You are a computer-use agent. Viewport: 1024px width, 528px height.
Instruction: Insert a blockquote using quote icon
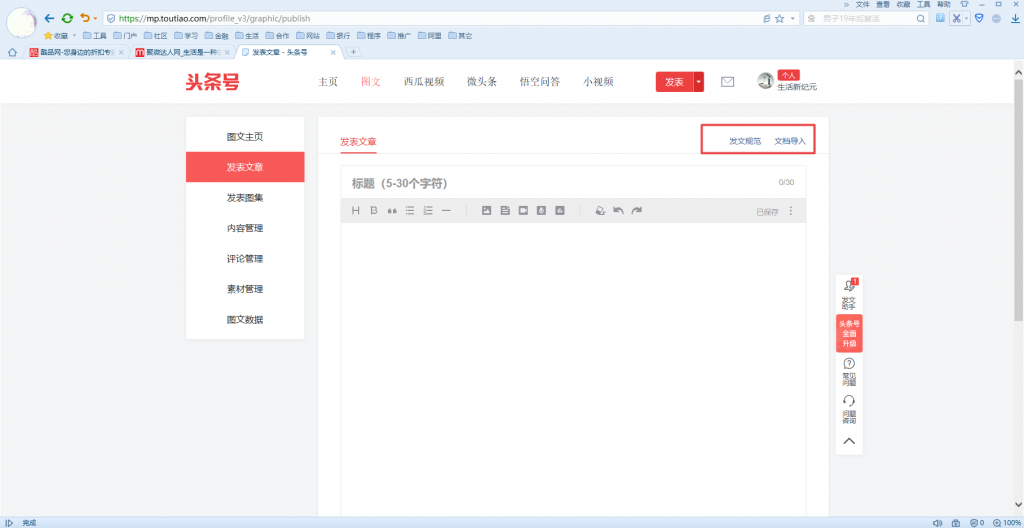(x=392, y=211)
